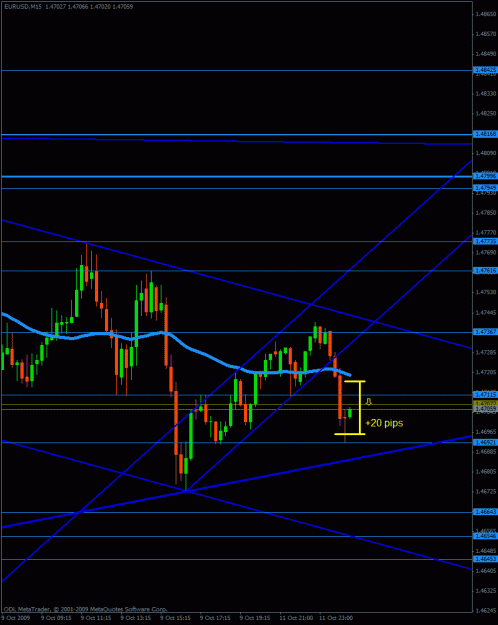
Task: Click the yellow 1.47077 price tag
Action: point(485,404)
